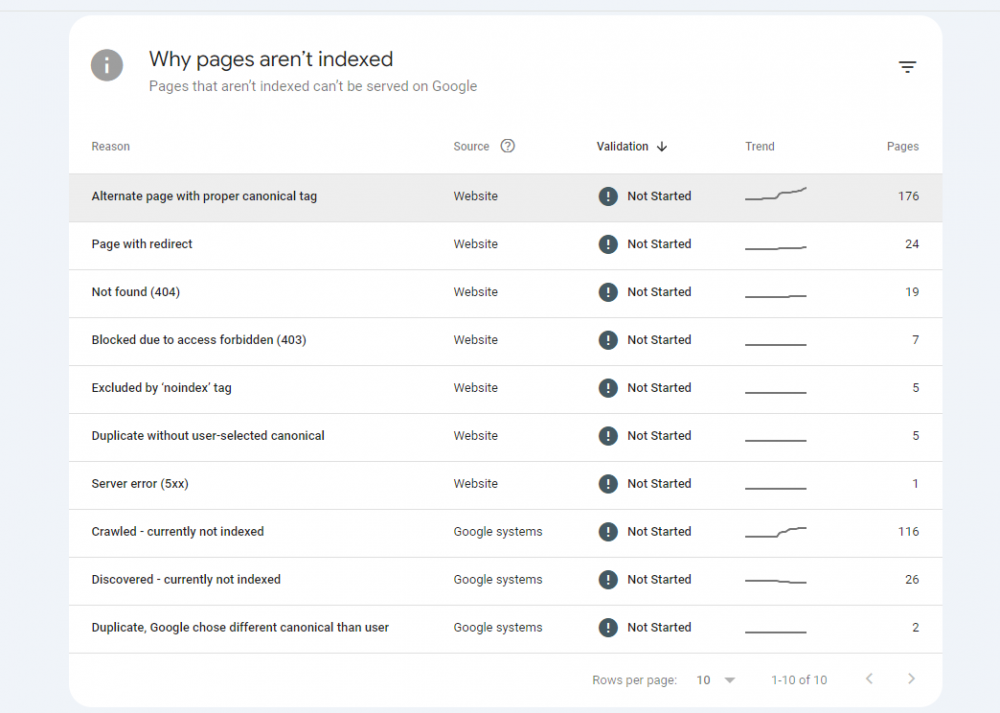
Task: Click trend sparkline for Crawled row
Action: (x=776, y=532)
